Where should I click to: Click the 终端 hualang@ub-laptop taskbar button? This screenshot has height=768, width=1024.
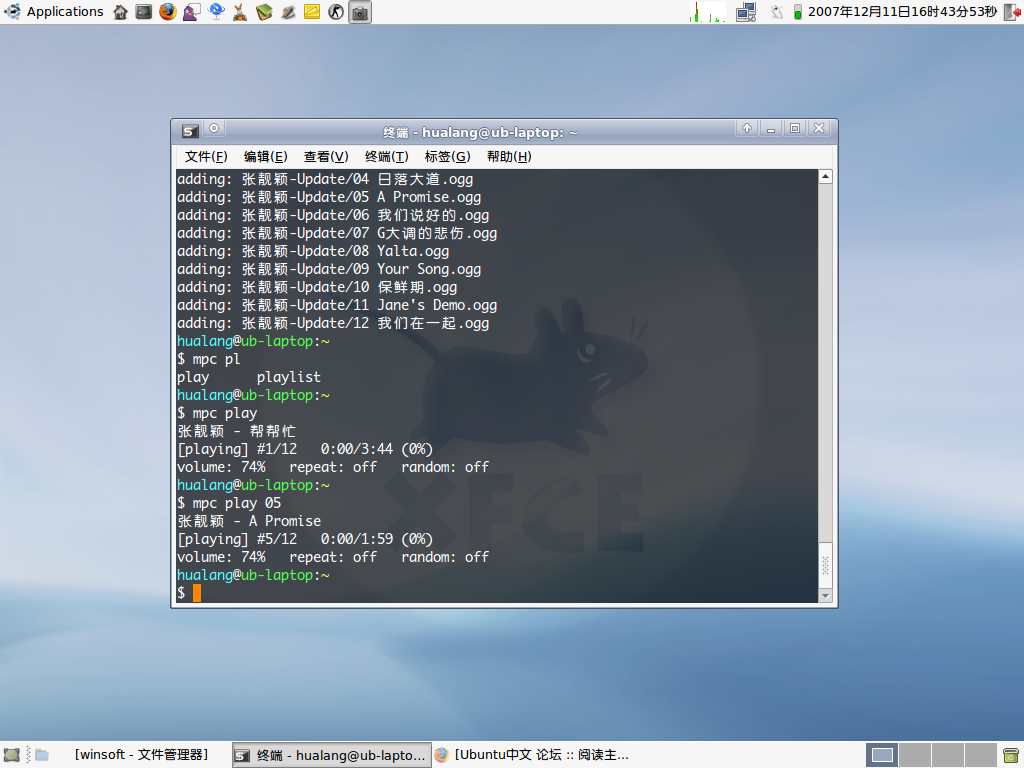332,755
